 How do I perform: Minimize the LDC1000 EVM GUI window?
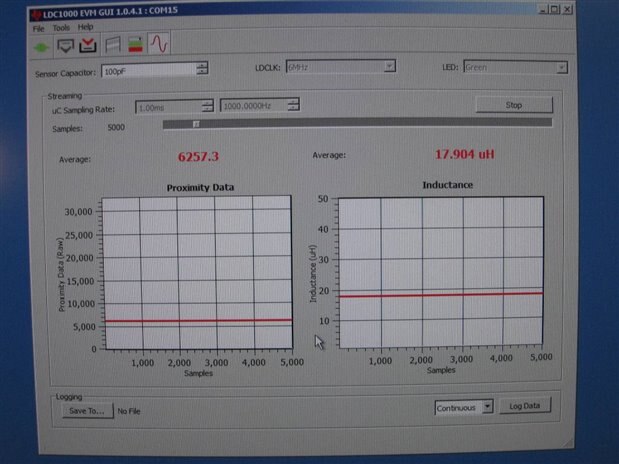(544, 9)
